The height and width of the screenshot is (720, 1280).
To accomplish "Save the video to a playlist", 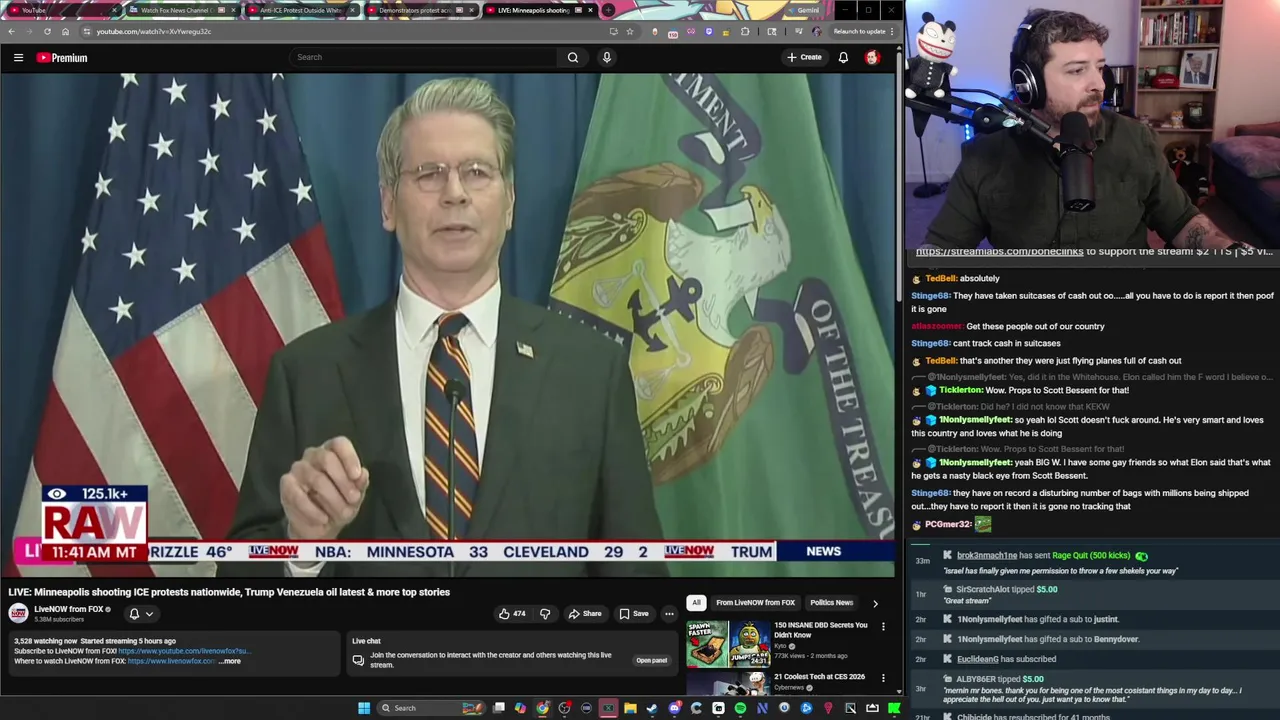I will point(633,613).
